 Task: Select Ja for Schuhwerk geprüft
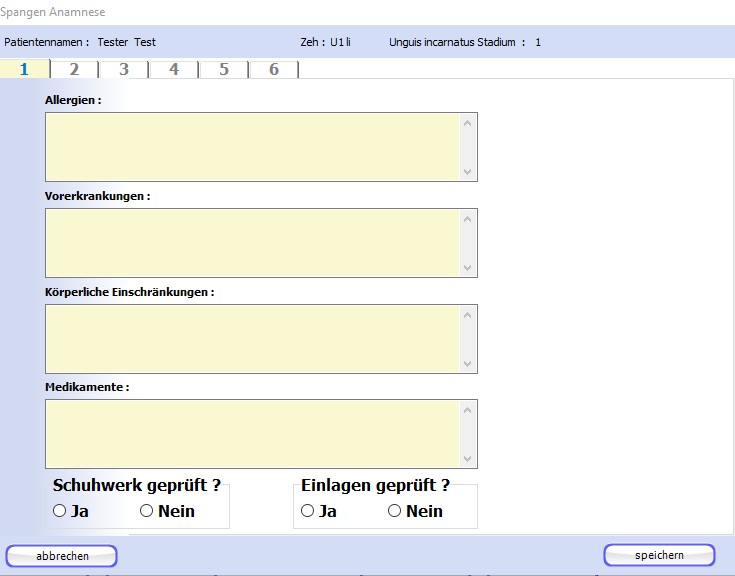coord(59,511)
